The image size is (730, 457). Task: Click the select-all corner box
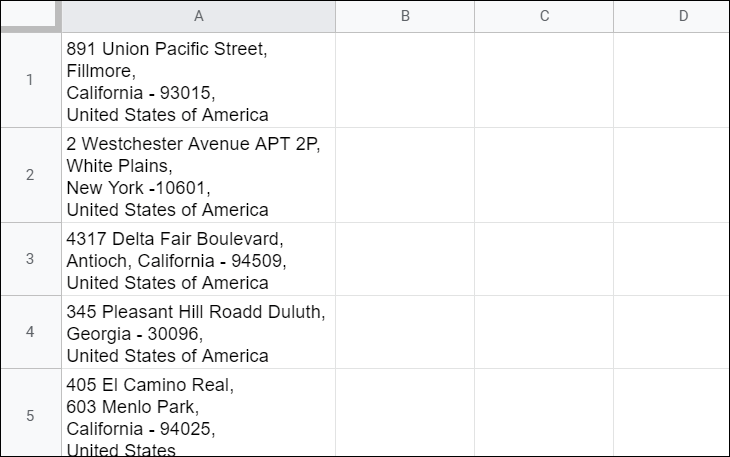pos(31,16)
